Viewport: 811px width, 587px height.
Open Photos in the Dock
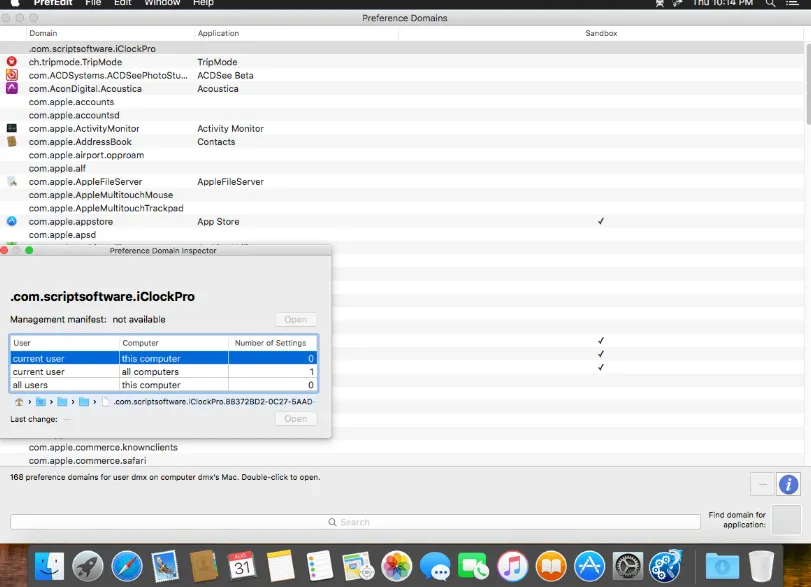click(x=396, y=566)
